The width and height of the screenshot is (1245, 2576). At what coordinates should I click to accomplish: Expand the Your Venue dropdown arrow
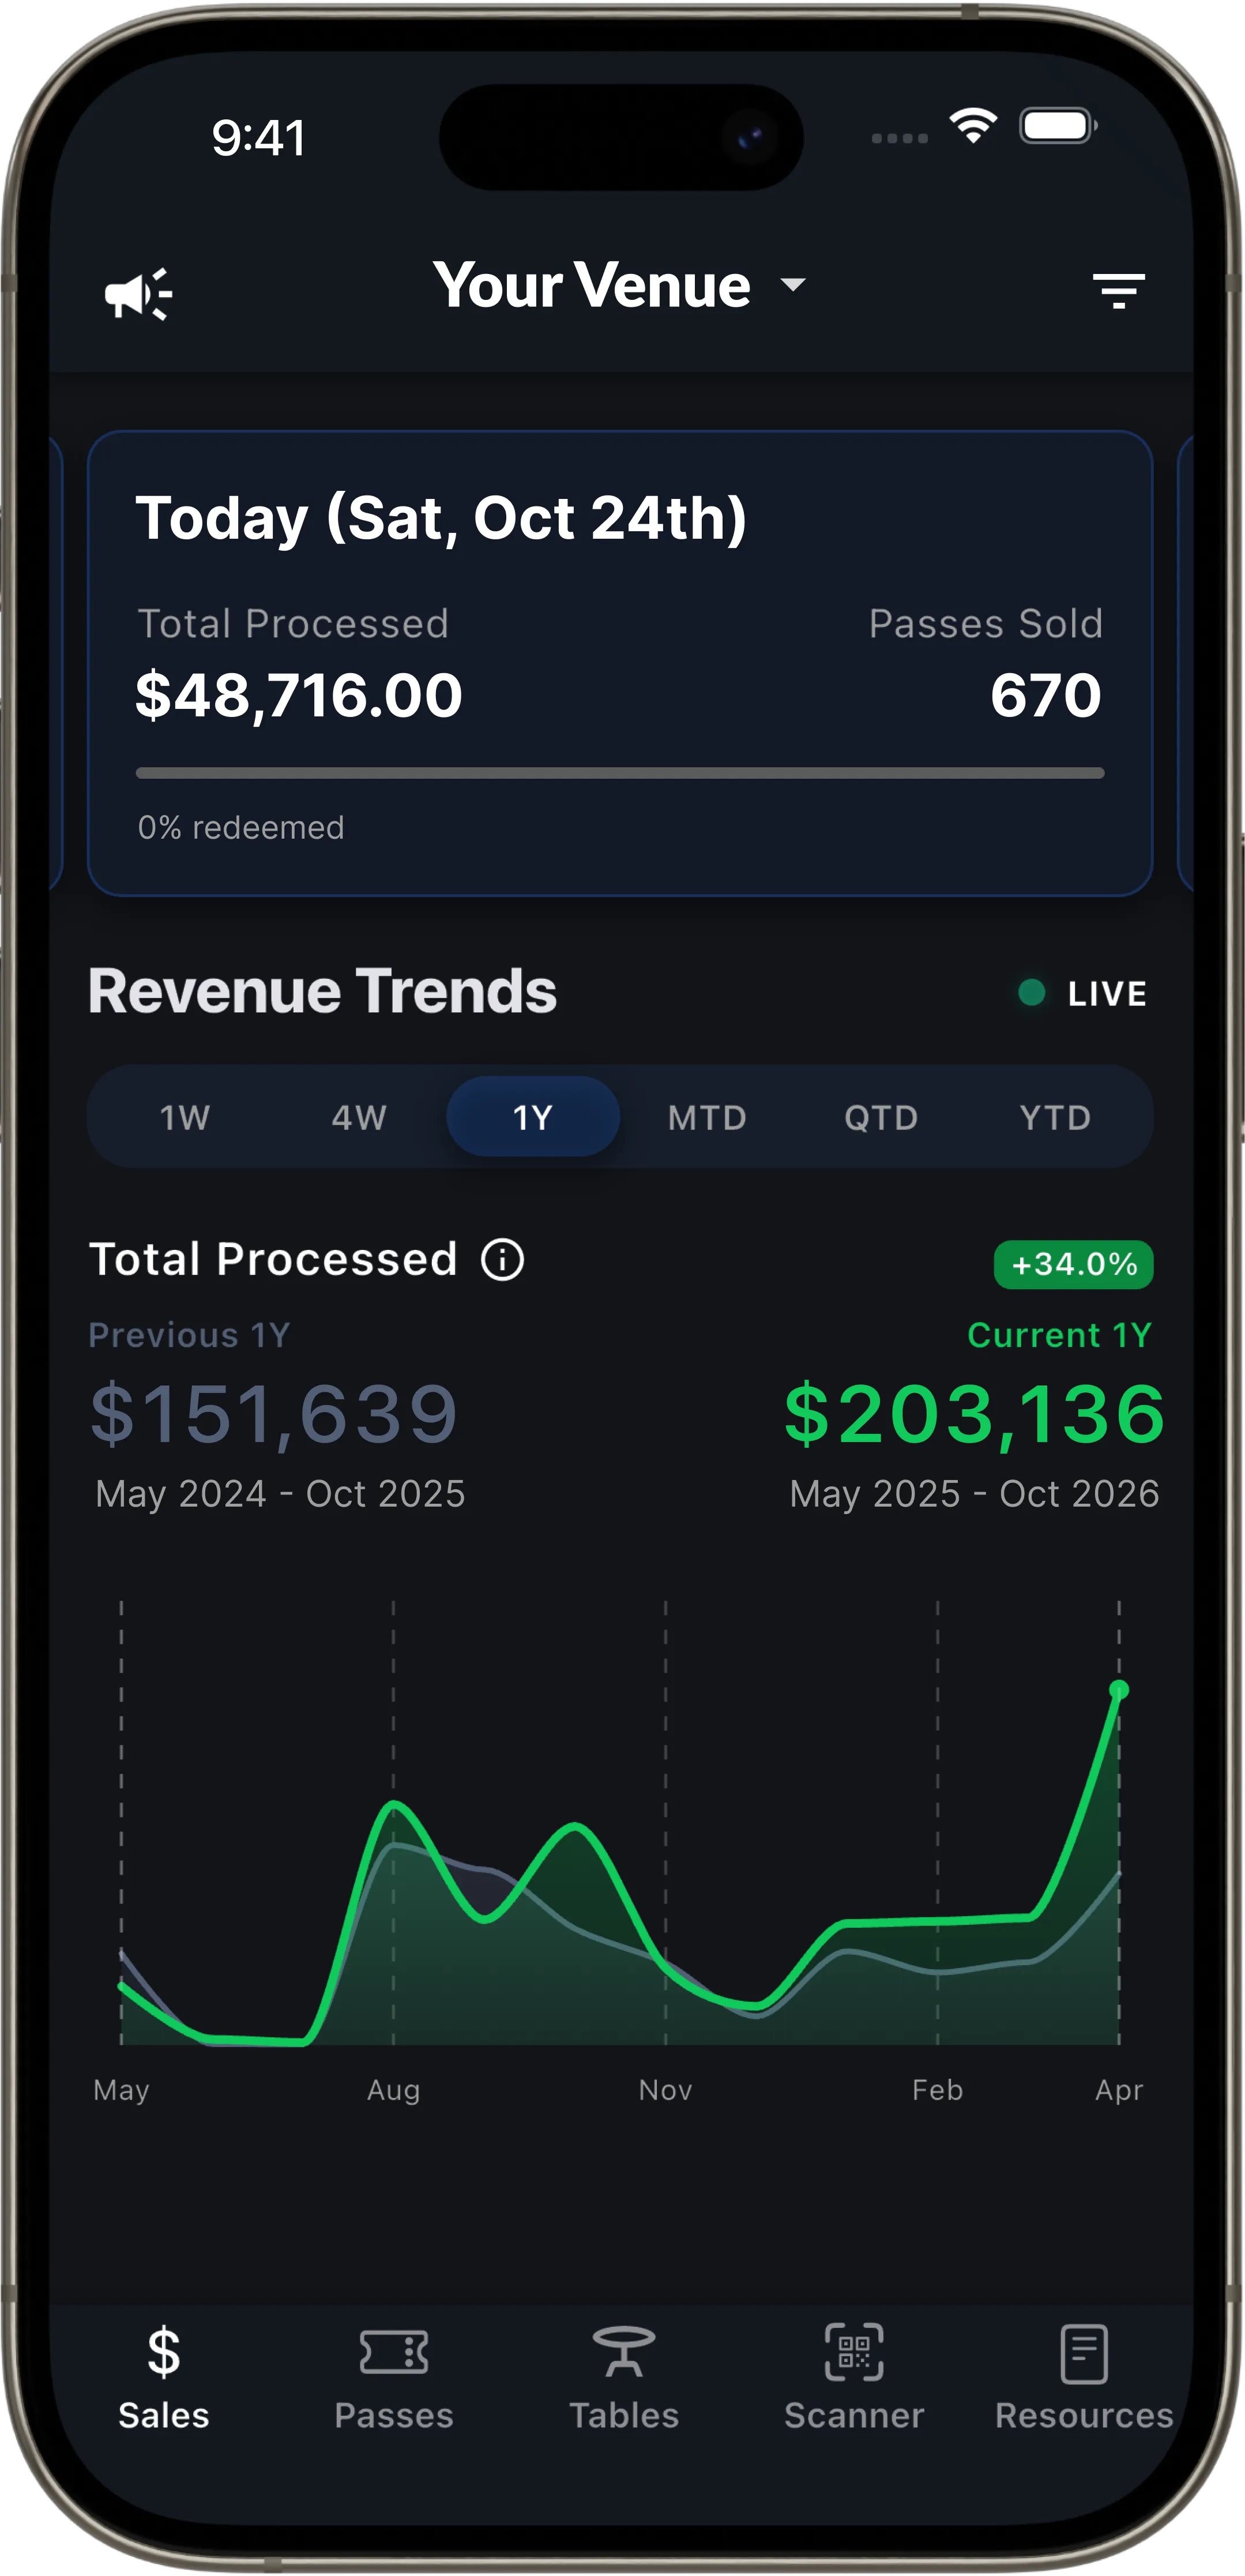pyautogui.click(x=793, y=285)
